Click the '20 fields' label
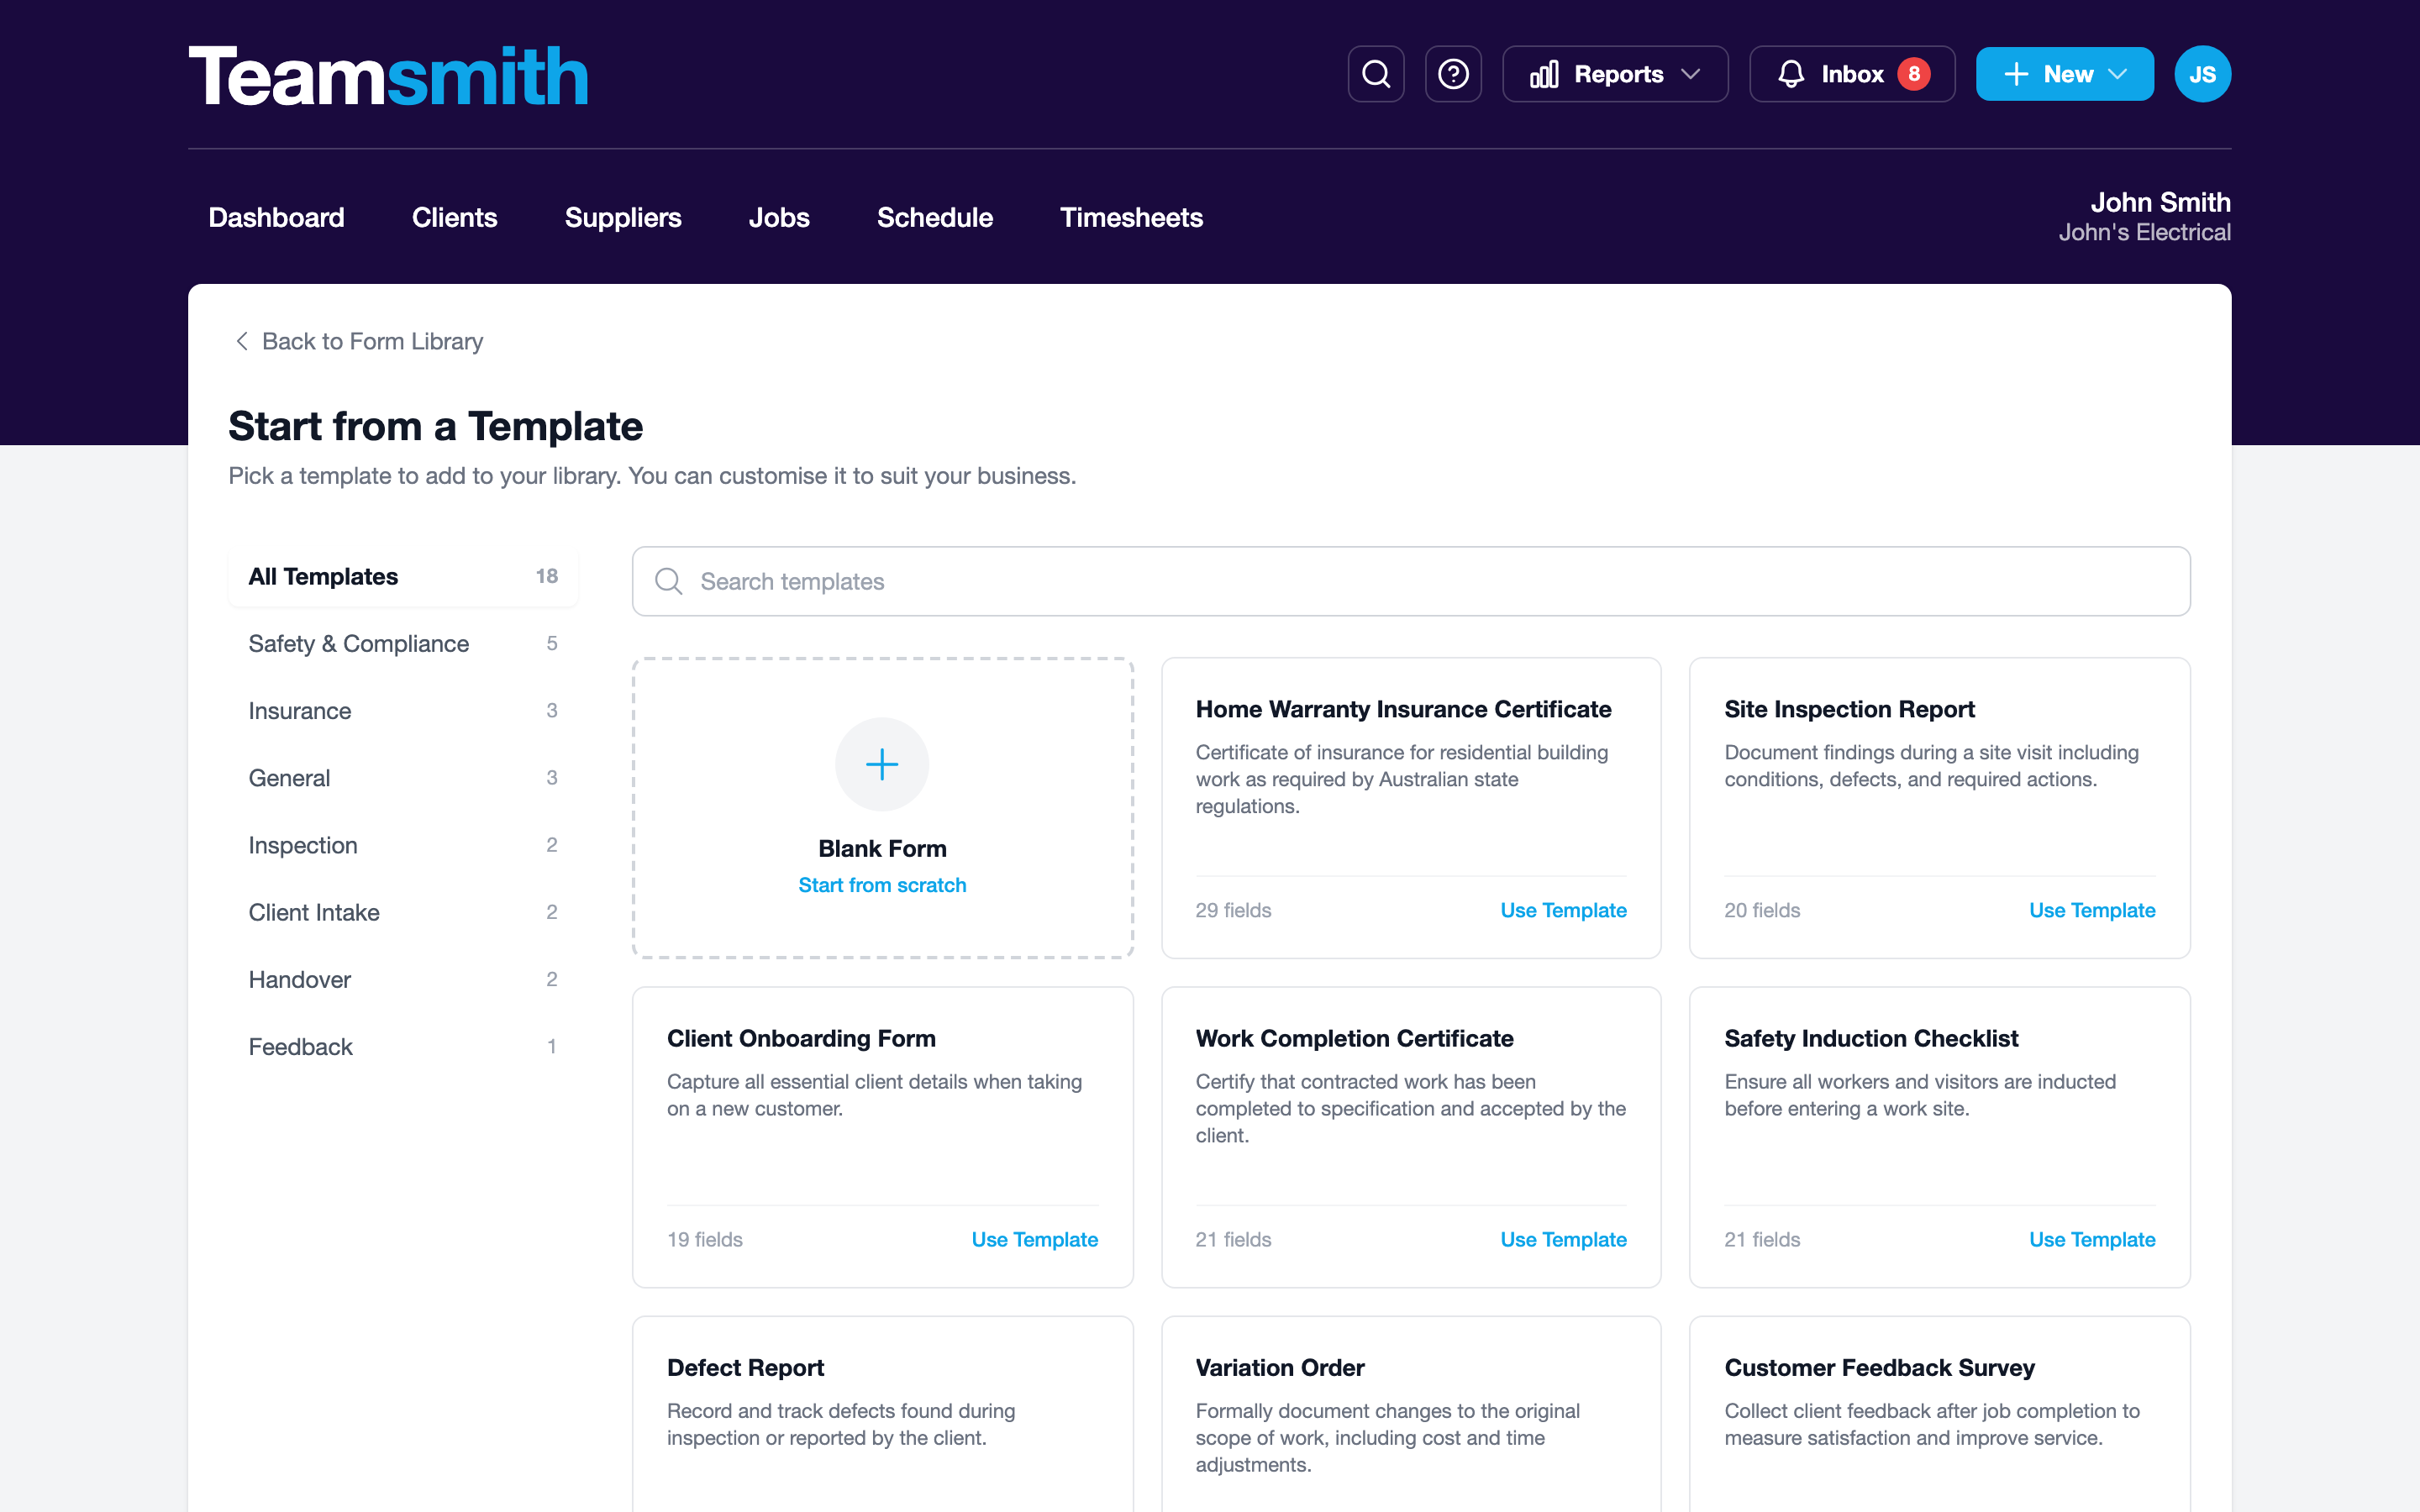The image size is (2420, 1512). tap(1762, 910)
